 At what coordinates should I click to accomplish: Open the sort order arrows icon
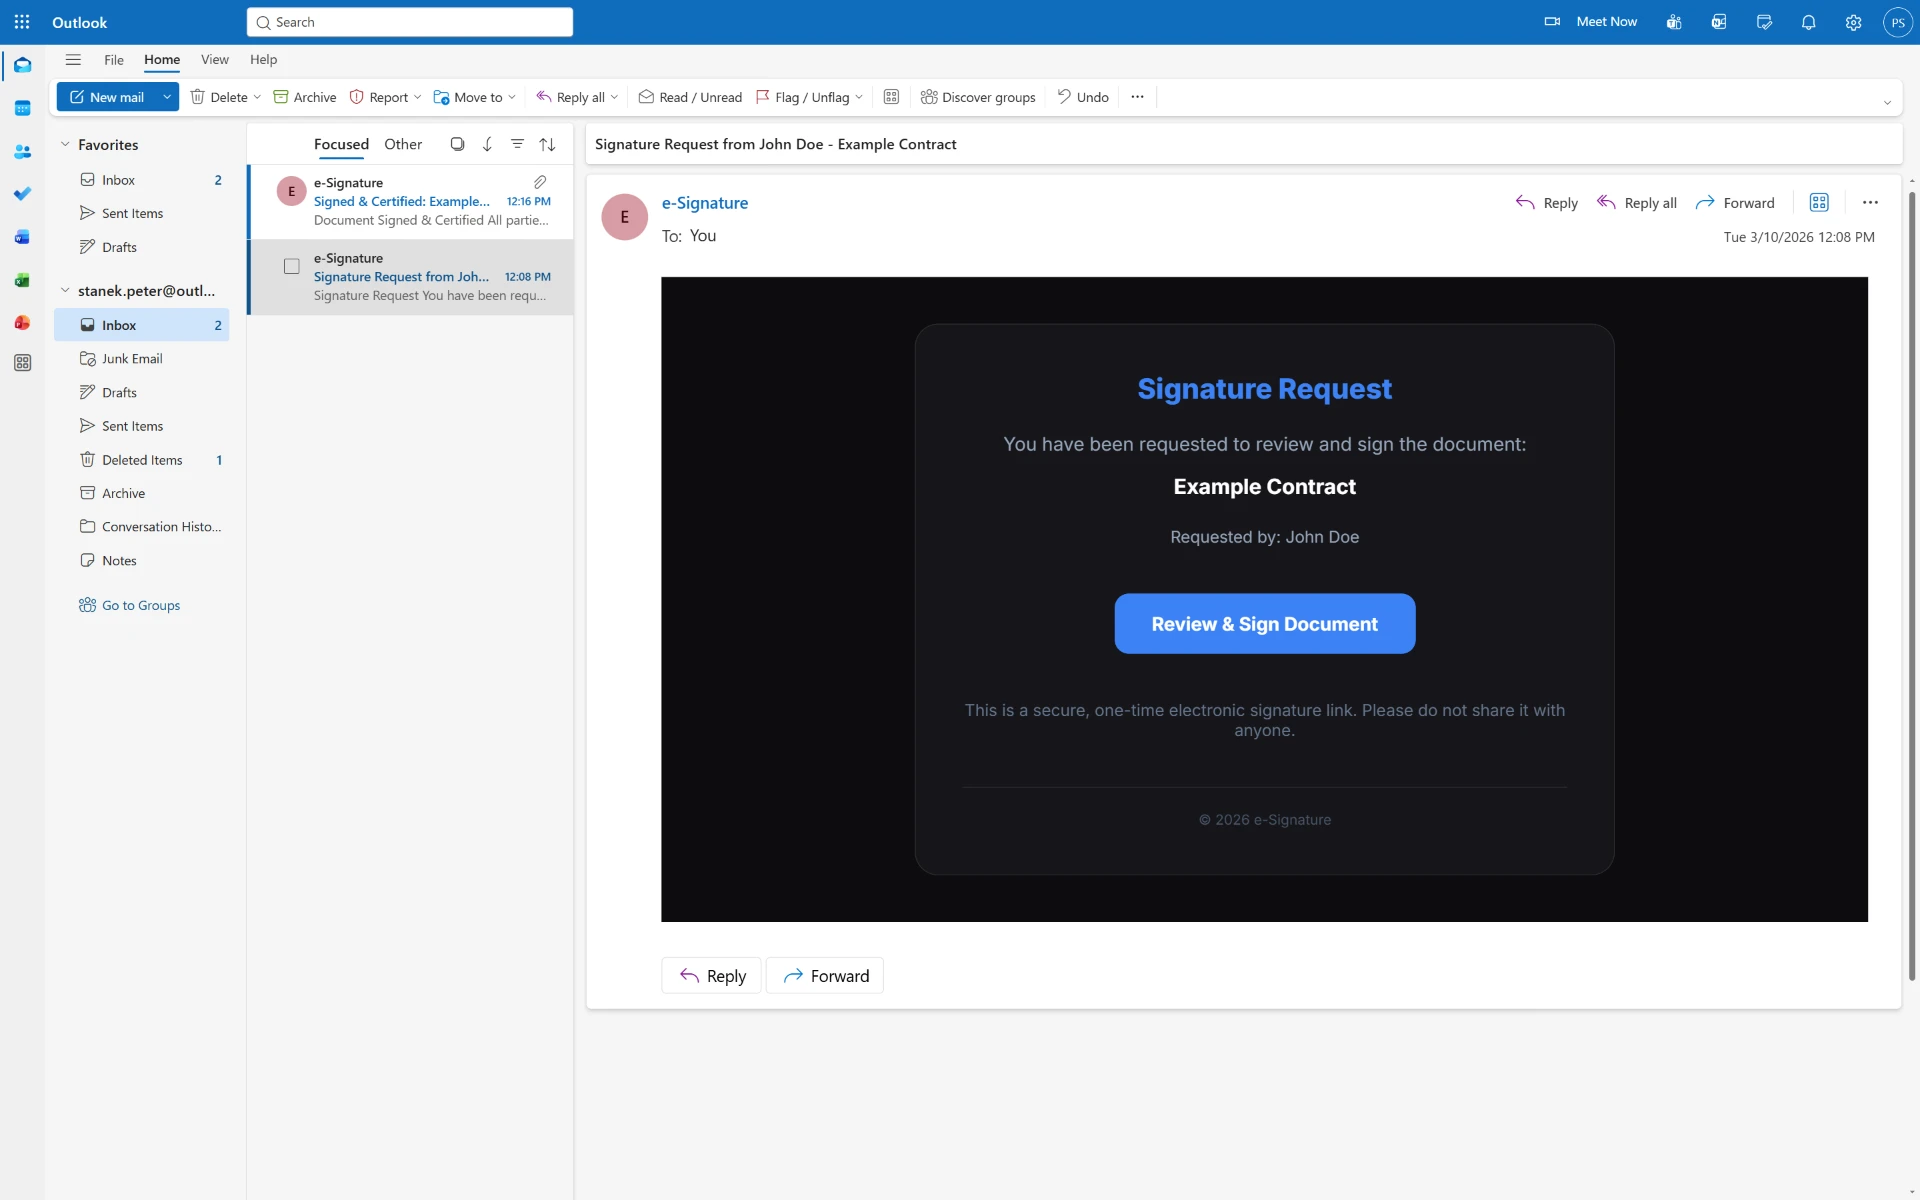pos(547,144)
